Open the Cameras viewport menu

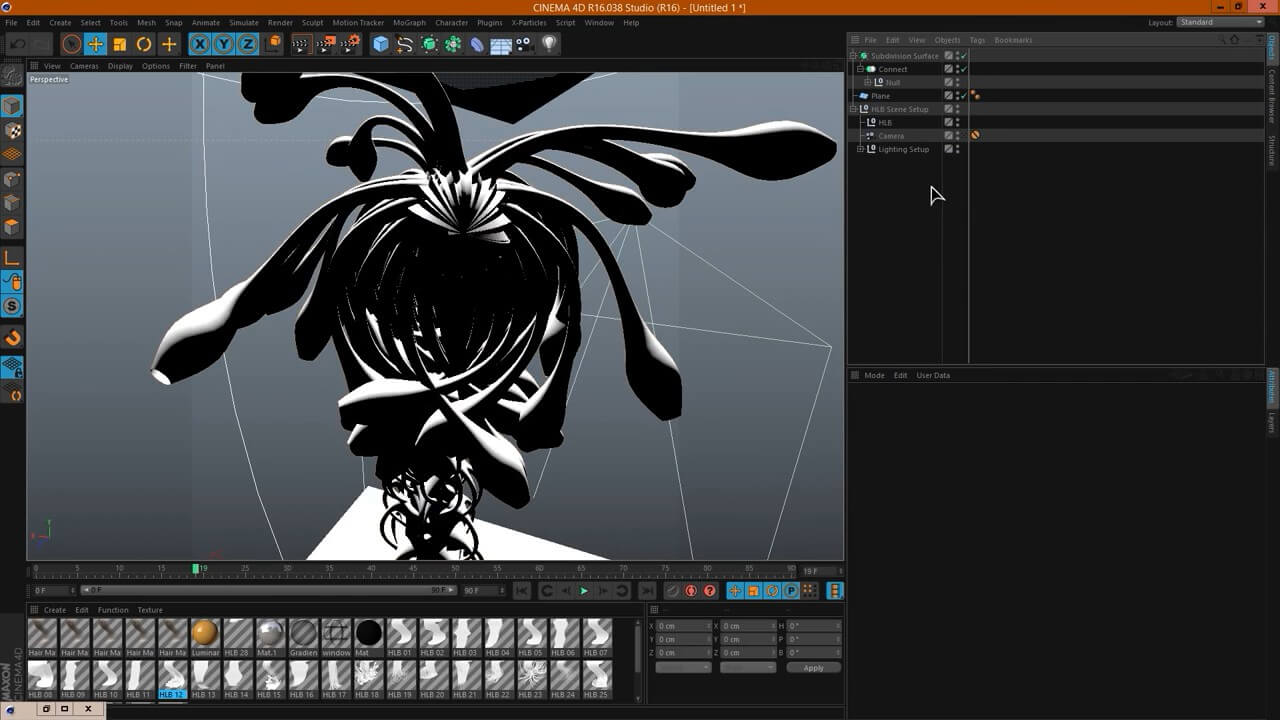coord(84,66)
